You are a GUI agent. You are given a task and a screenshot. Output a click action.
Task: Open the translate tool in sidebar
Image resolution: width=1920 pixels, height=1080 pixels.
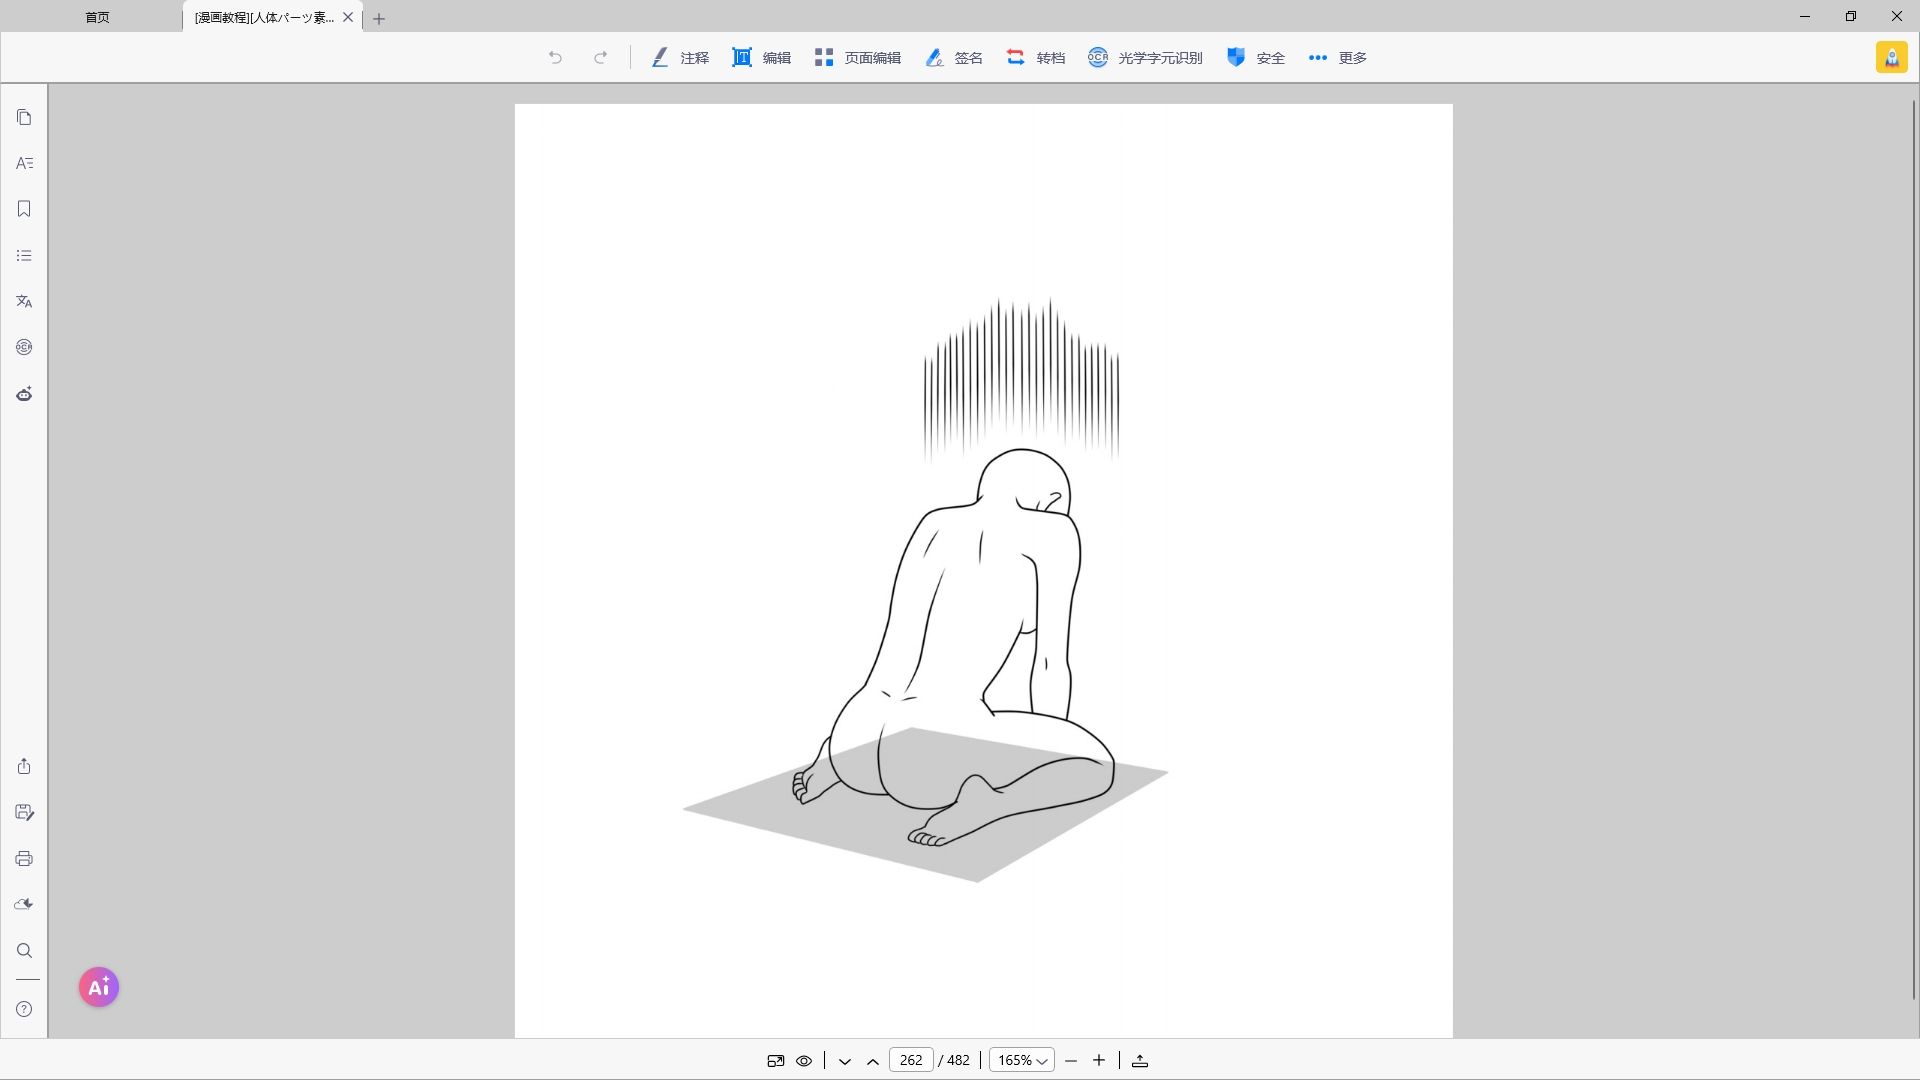pos(24,301)
